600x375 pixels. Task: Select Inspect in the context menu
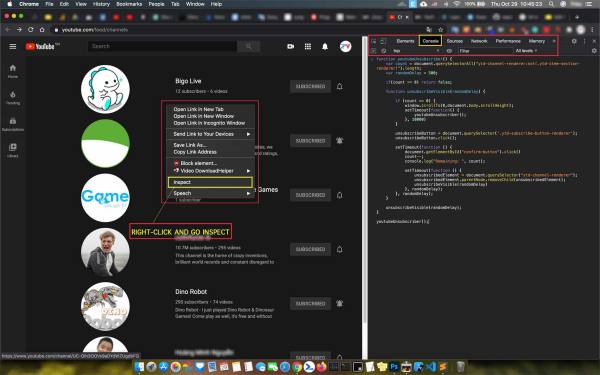(210, 182)
